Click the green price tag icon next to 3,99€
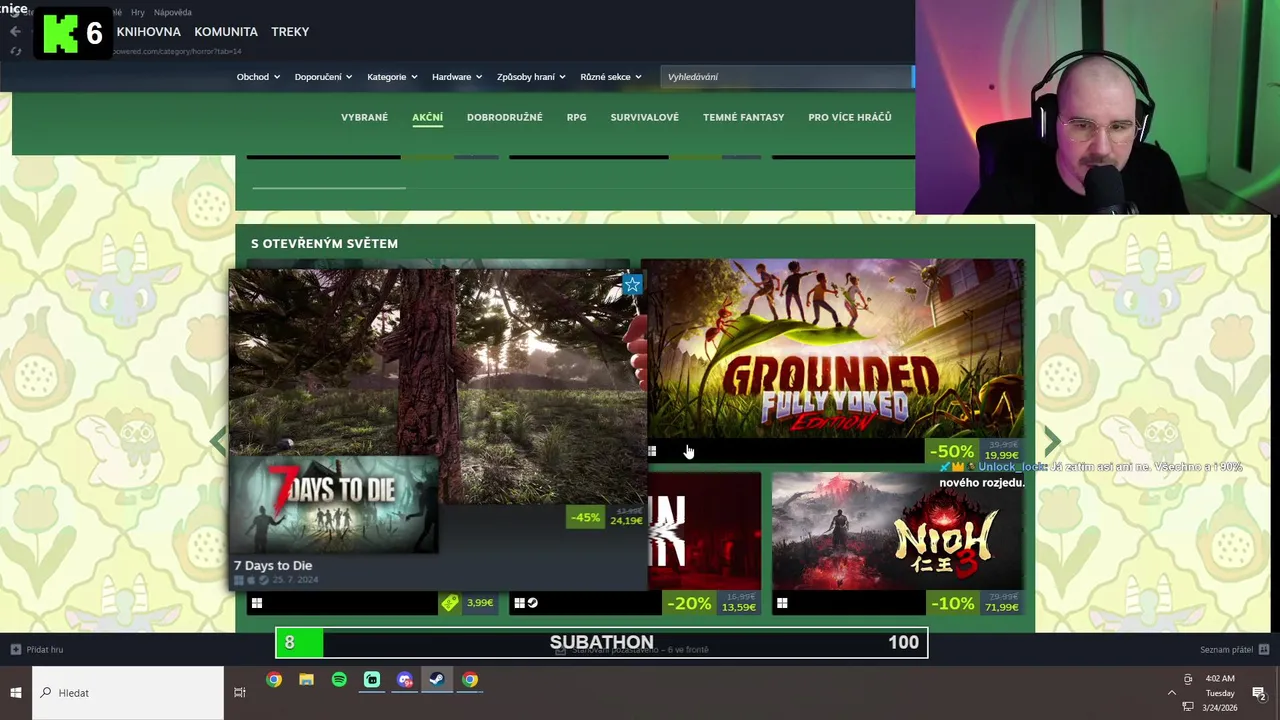Viewport: 1280px width, 720px height. pyautogui.click(x=450, y=603)
